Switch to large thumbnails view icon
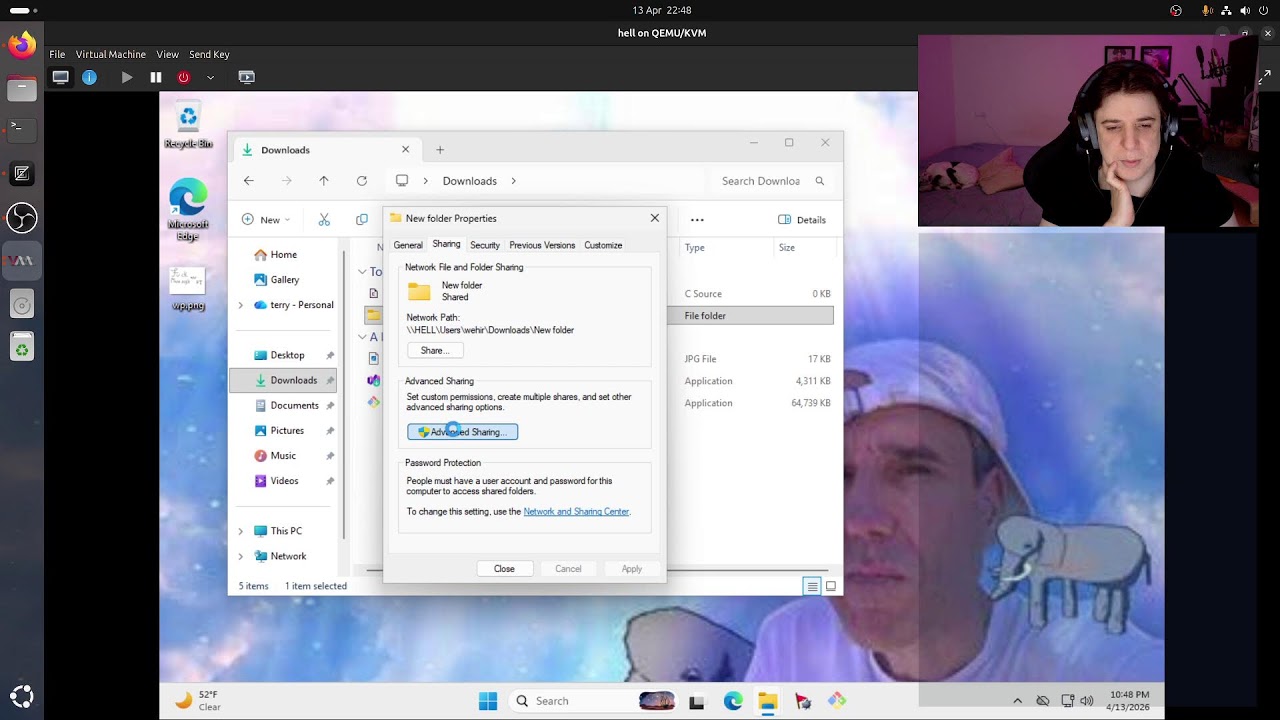Image resolution: width=1280 pixels, height=720 pixels. (831, 587)
